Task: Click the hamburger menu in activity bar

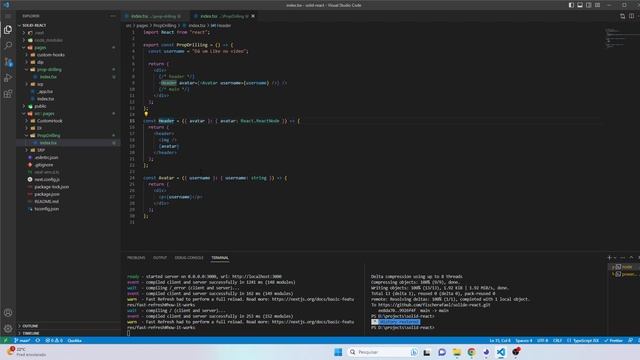Action: pos(8,16)
